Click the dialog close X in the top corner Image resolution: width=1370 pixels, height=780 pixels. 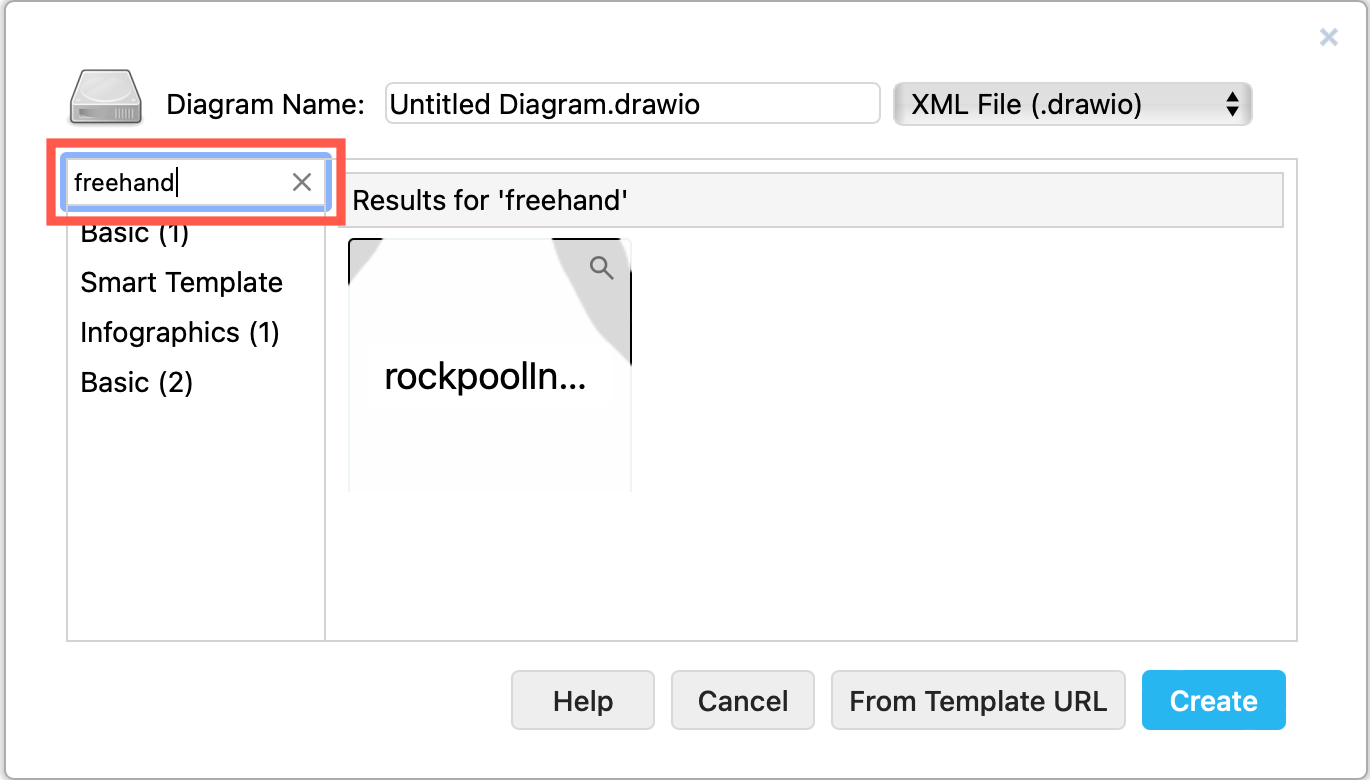pos(1328,37)
